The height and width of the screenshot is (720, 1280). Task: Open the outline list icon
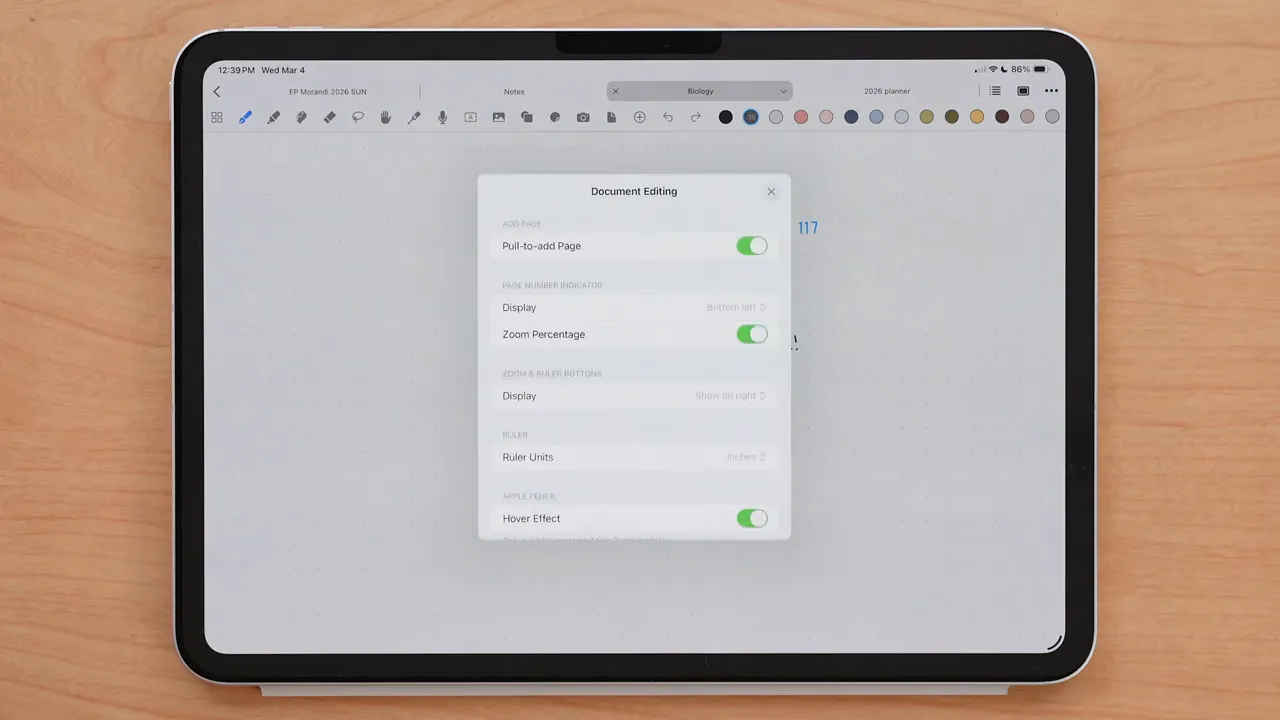[x=995, y=91]
